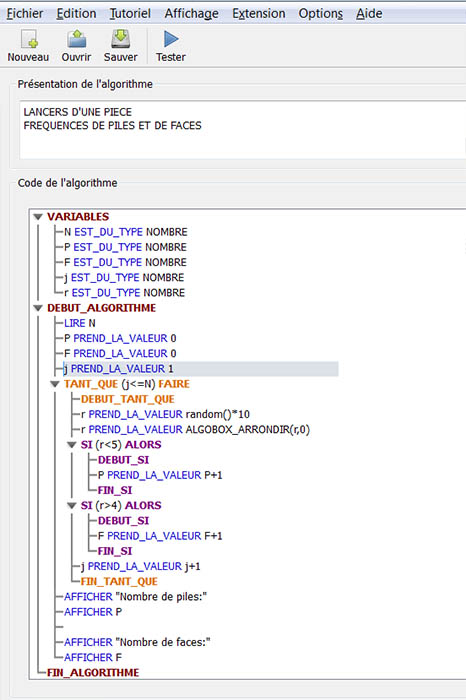Viewport: 466px width, 700px height.
Task: Open the Aide menu
Action: 369,13
